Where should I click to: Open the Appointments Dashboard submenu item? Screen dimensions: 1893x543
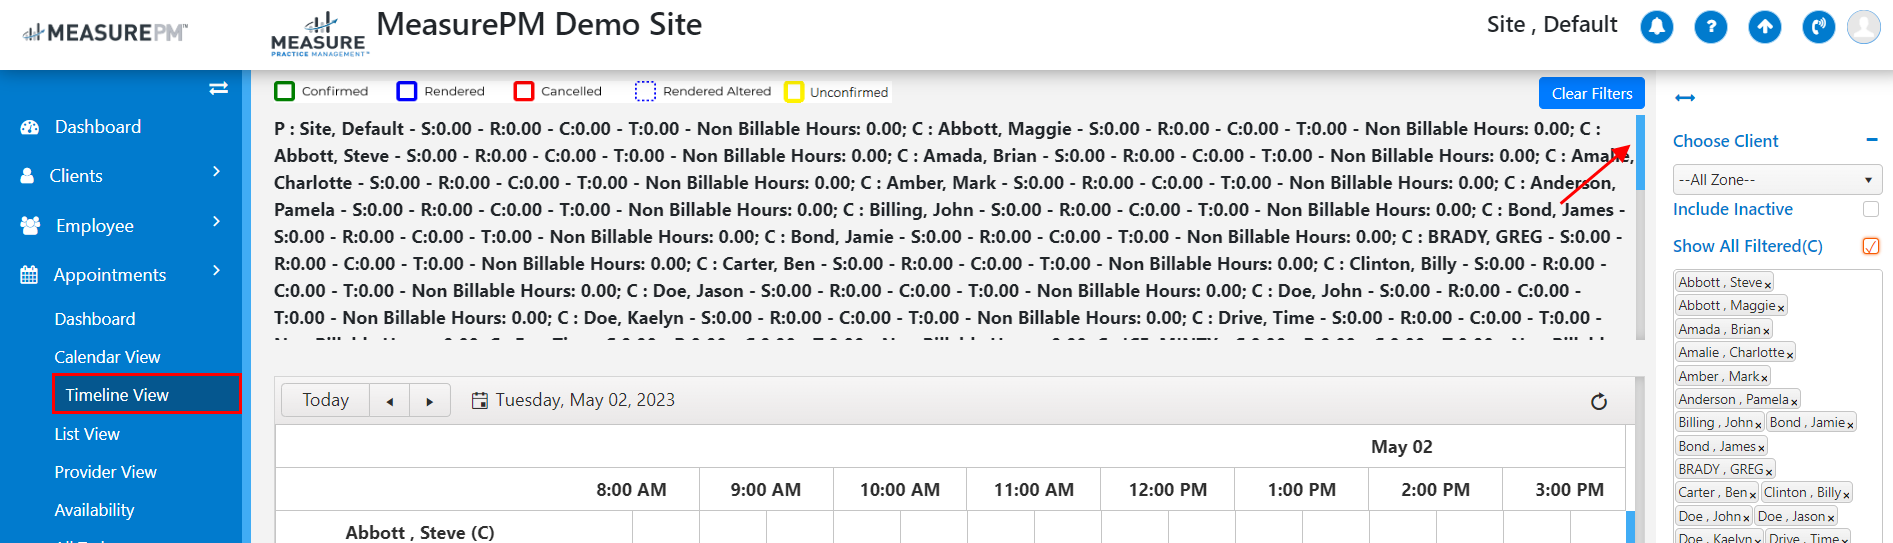95,319
